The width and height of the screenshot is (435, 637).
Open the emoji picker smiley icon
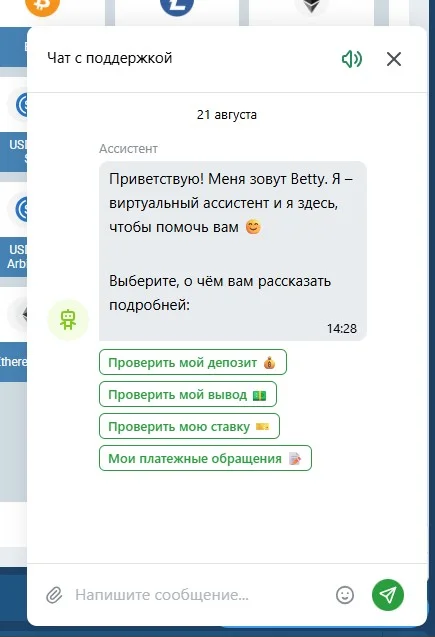click(345, 595)
